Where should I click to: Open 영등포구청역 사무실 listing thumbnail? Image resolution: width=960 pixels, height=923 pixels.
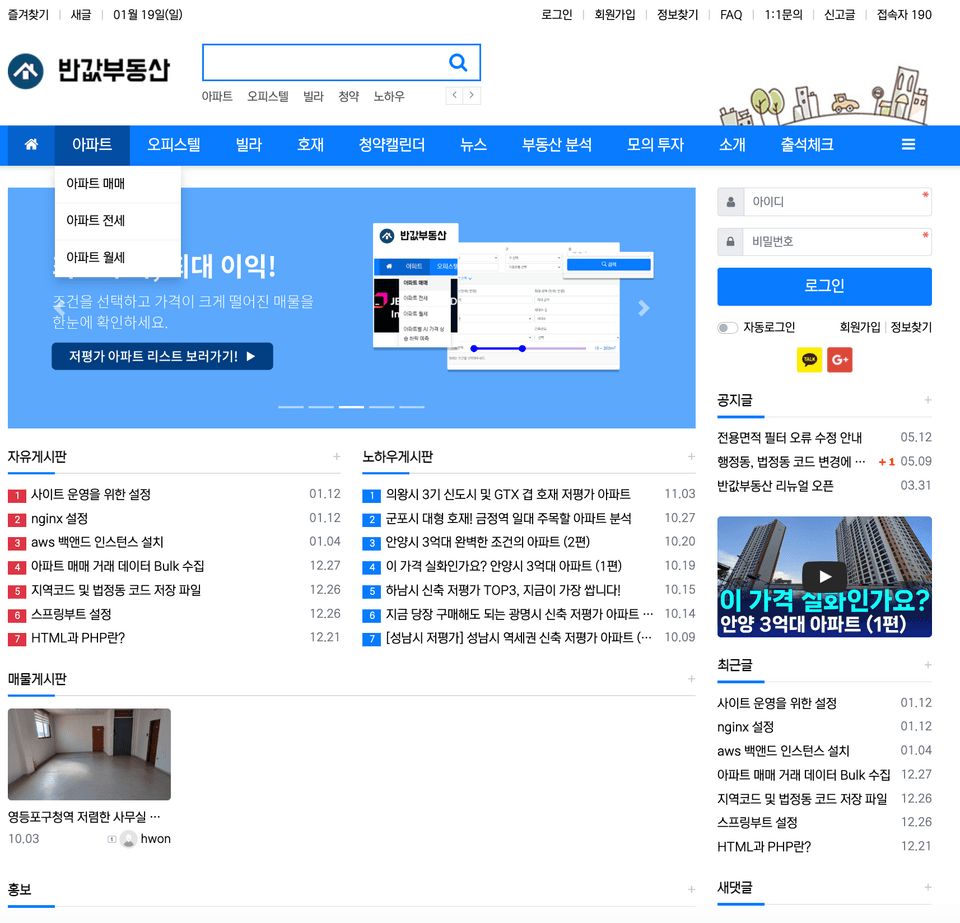point(89,754)
